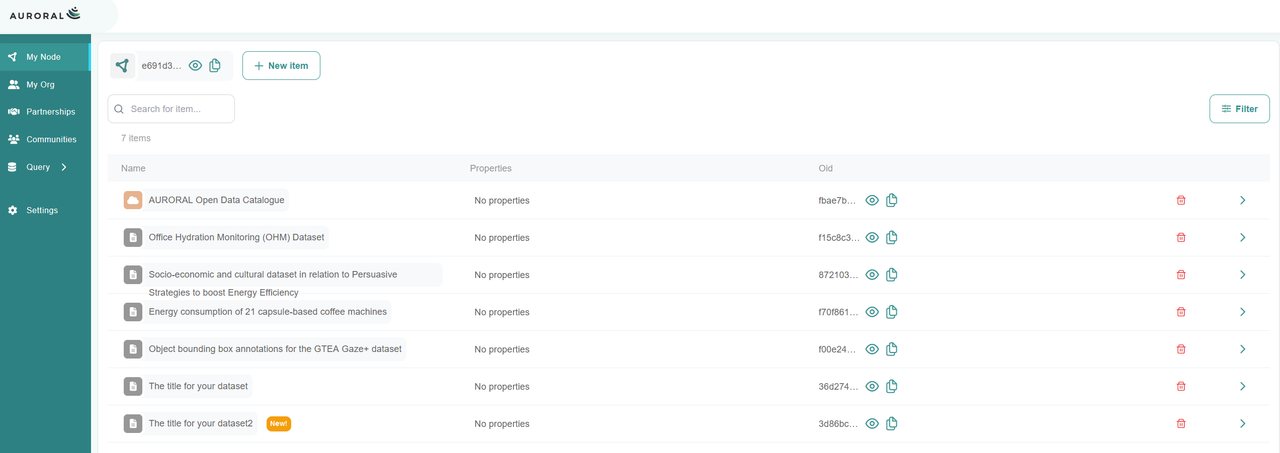Reveal Oid f70f861 with eye icon

tap(872, 312)
